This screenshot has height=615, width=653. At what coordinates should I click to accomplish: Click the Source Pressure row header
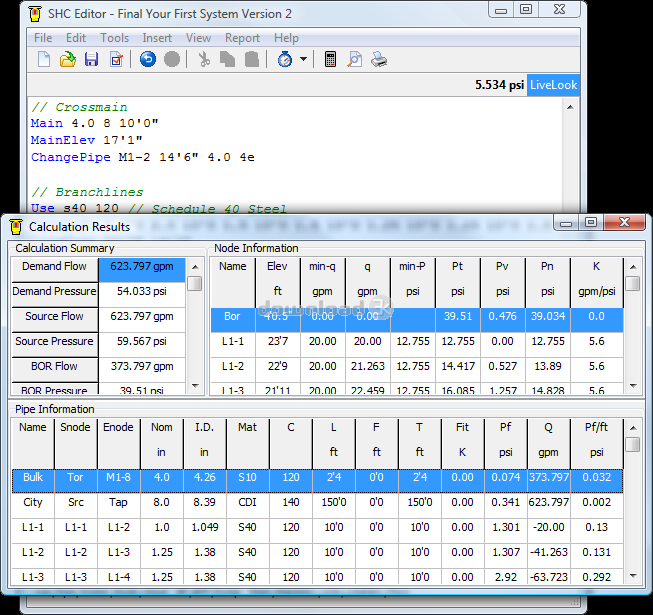[55, 345]
